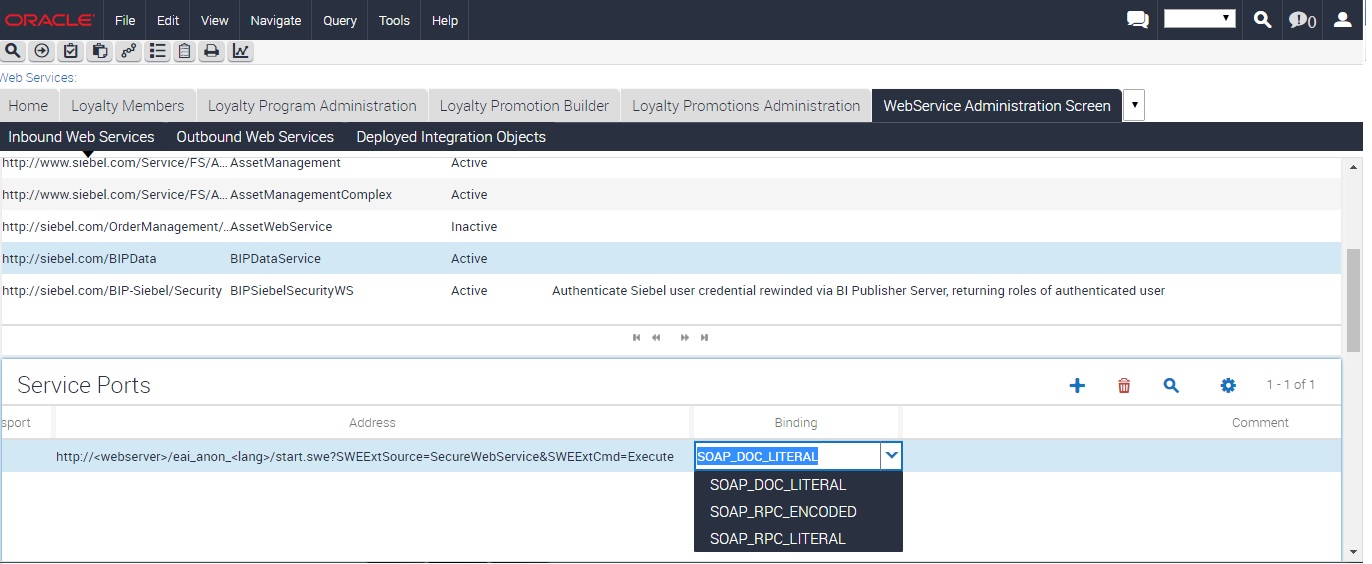Click the scrollbar down arrow
1372x564 pixels.
(1354, 552)
